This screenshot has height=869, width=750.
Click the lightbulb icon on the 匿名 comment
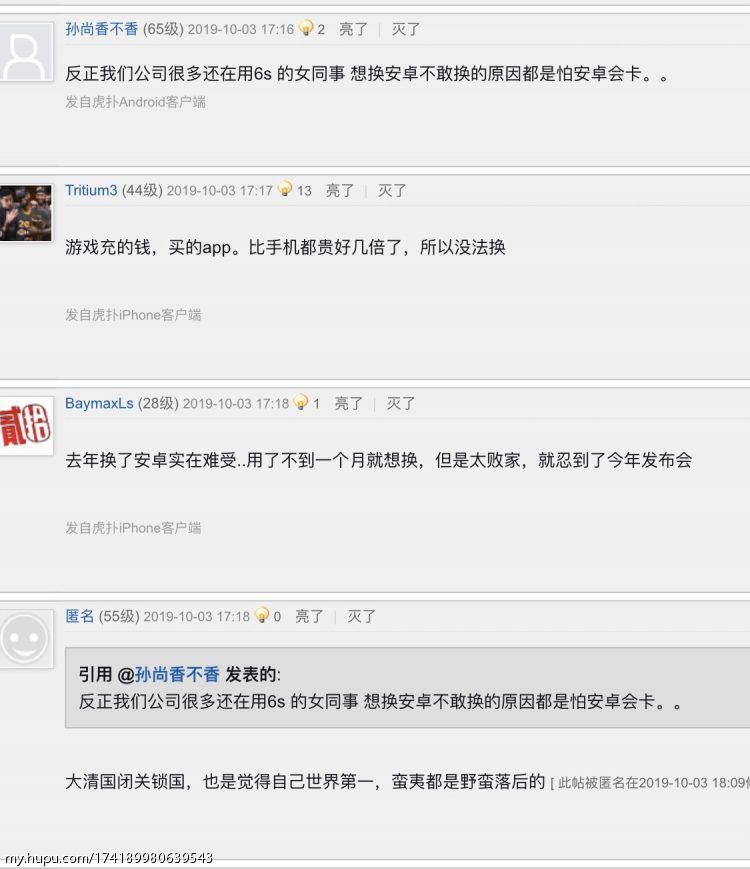tap(262, 615)
